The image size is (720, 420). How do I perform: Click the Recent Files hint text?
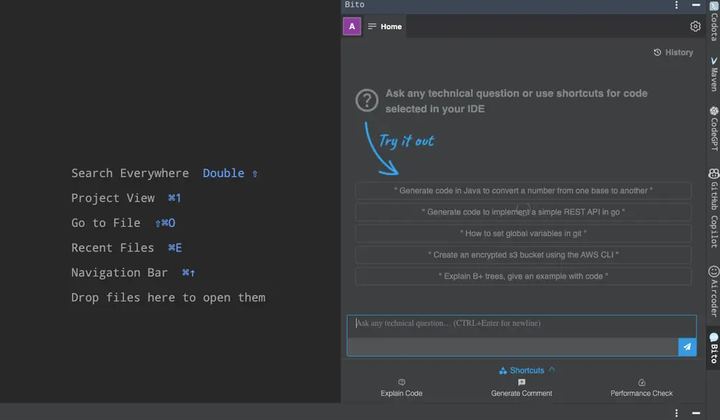112,248
